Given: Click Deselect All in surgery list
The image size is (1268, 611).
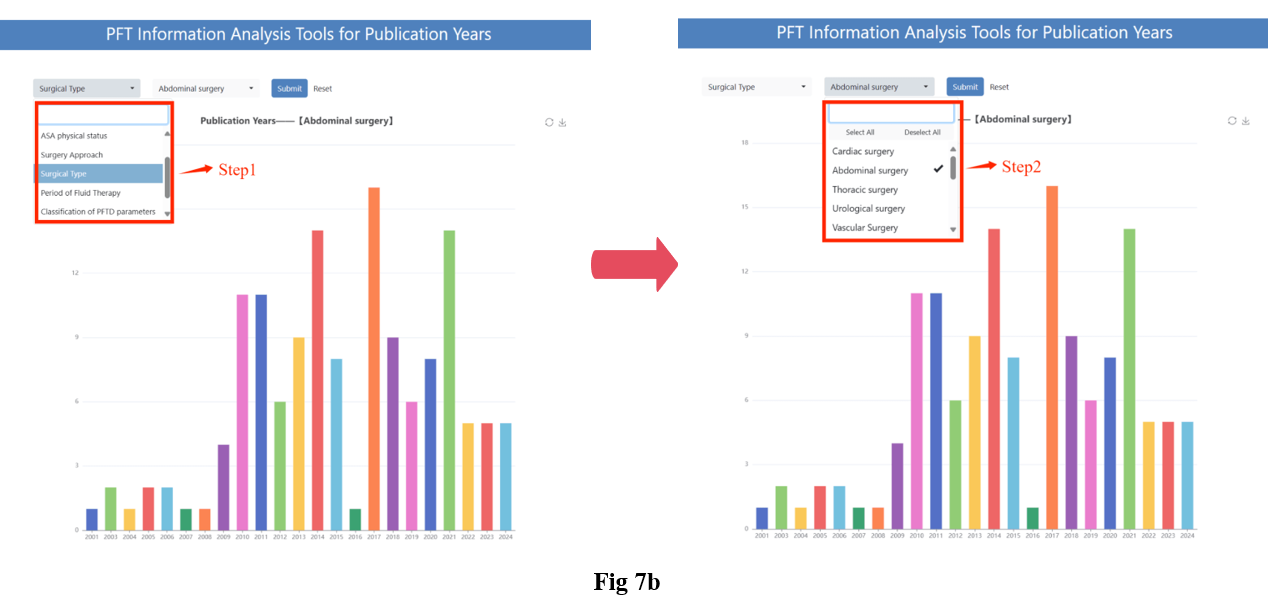Looking at the screenshot, I should pyautogui.click(x=922, y=132).
